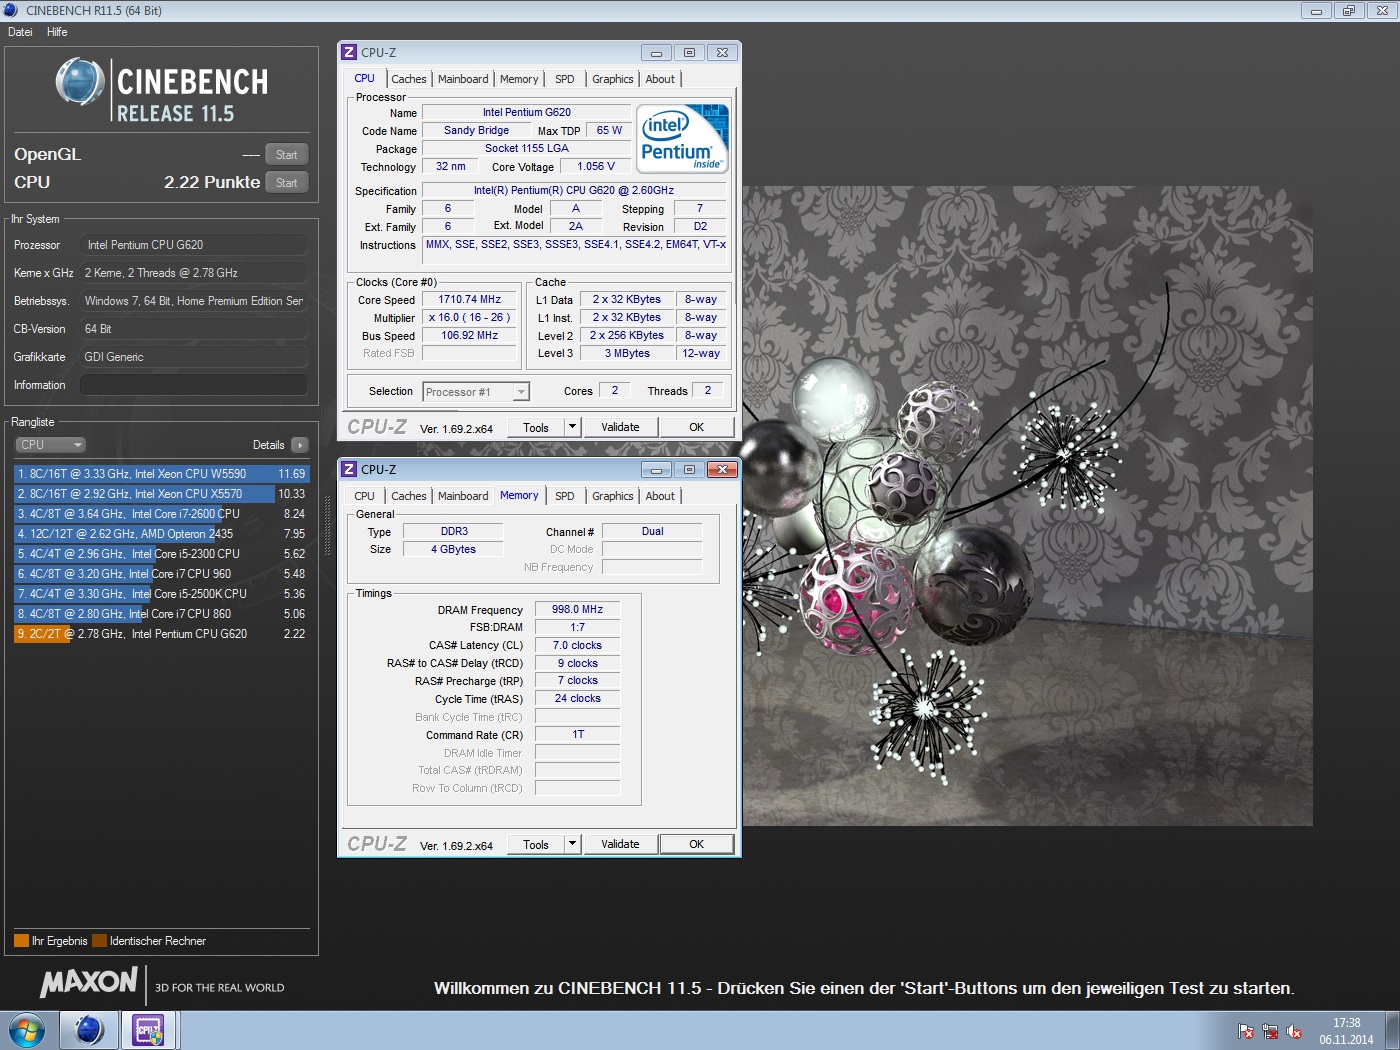Open the Hilfe menu

[57, 32]
